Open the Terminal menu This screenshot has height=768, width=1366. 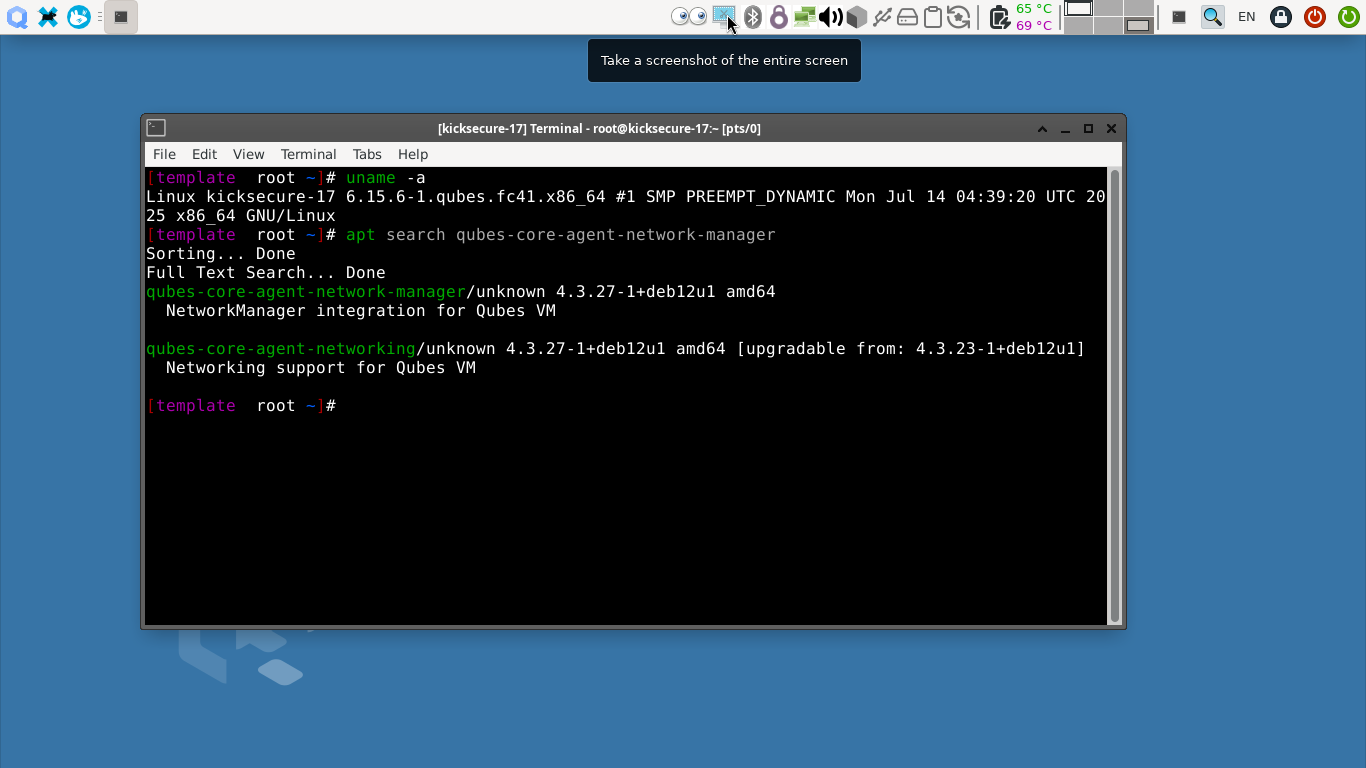[x=308, y=154]
